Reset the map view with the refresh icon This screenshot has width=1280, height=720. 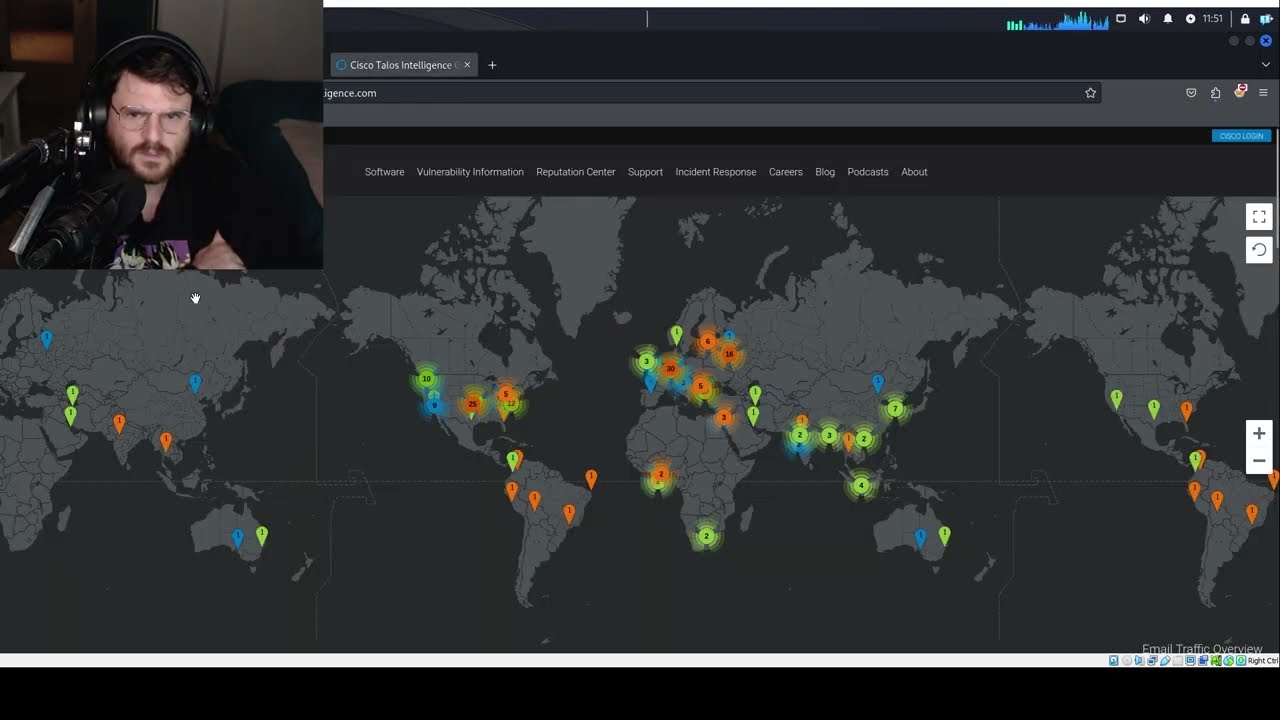tap(1259, 250)
